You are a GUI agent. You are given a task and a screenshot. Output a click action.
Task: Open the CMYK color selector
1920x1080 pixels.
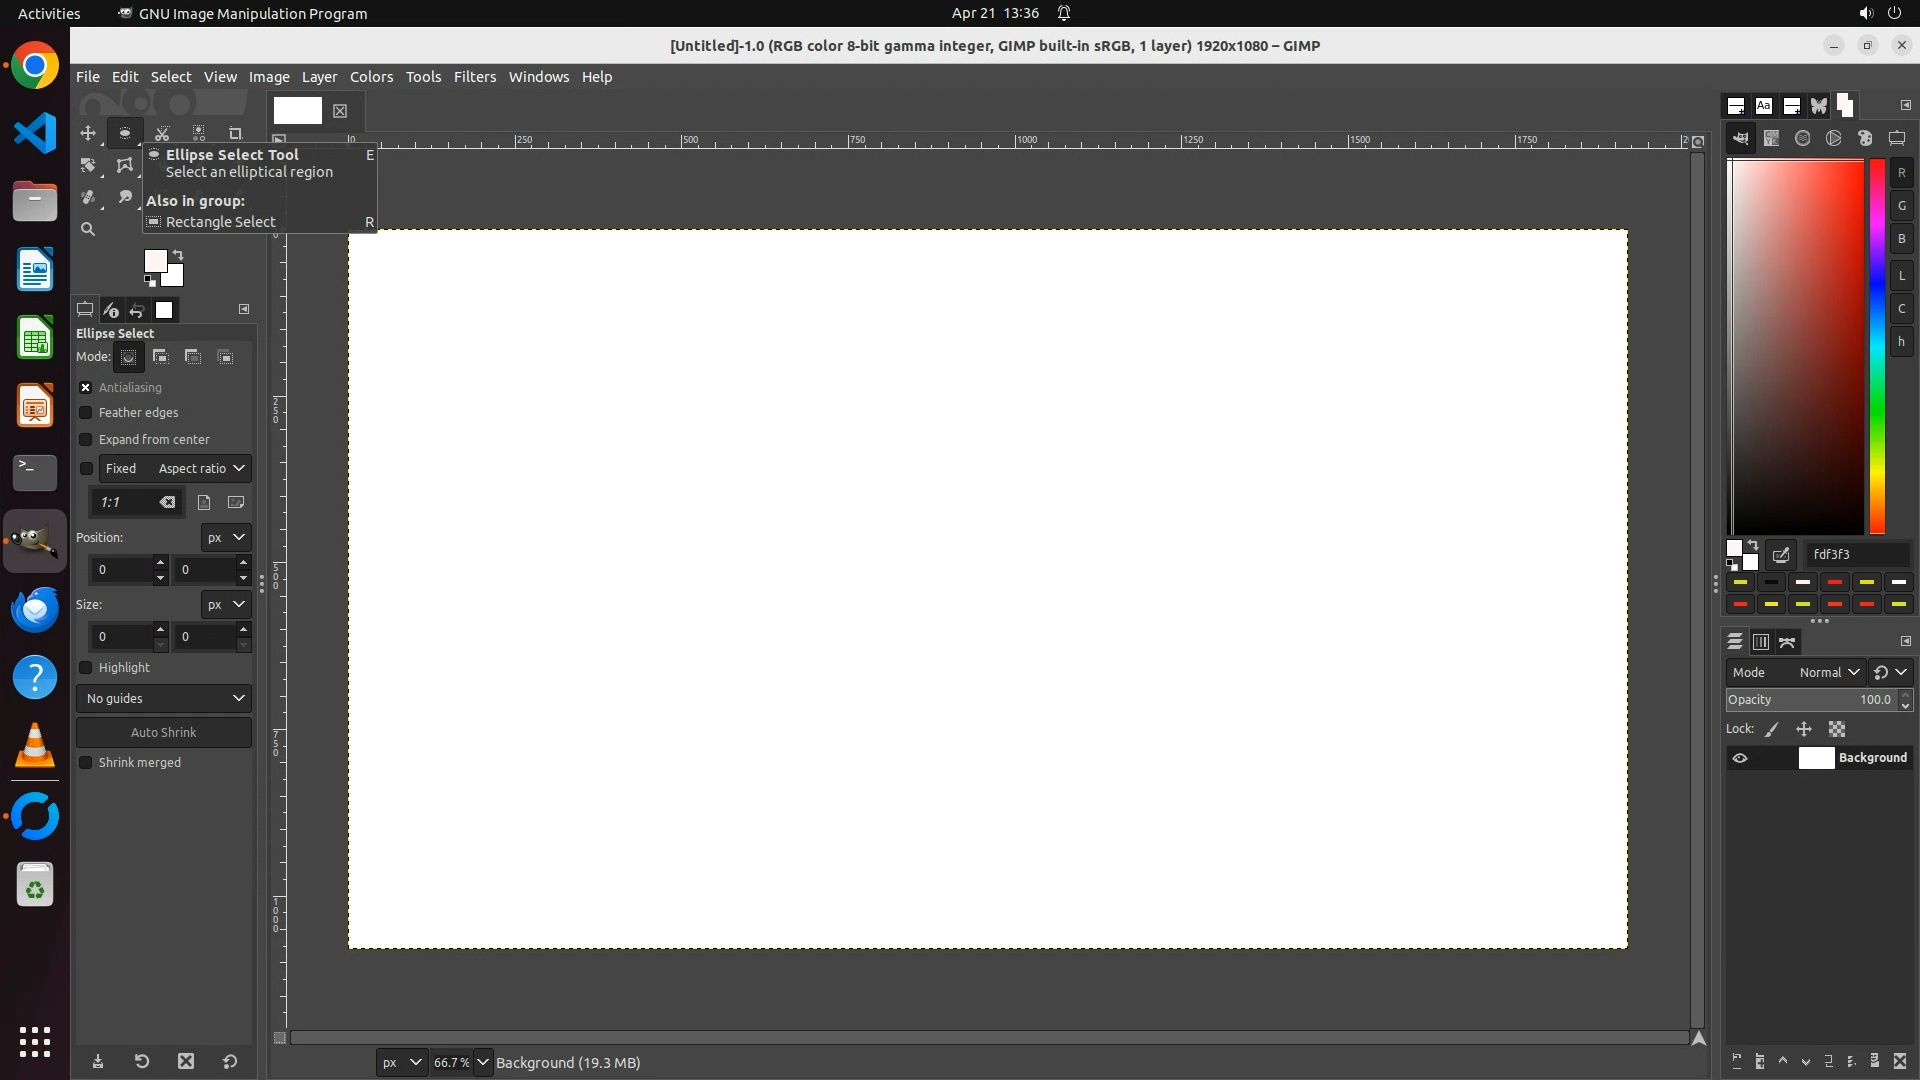point(1771,139)
